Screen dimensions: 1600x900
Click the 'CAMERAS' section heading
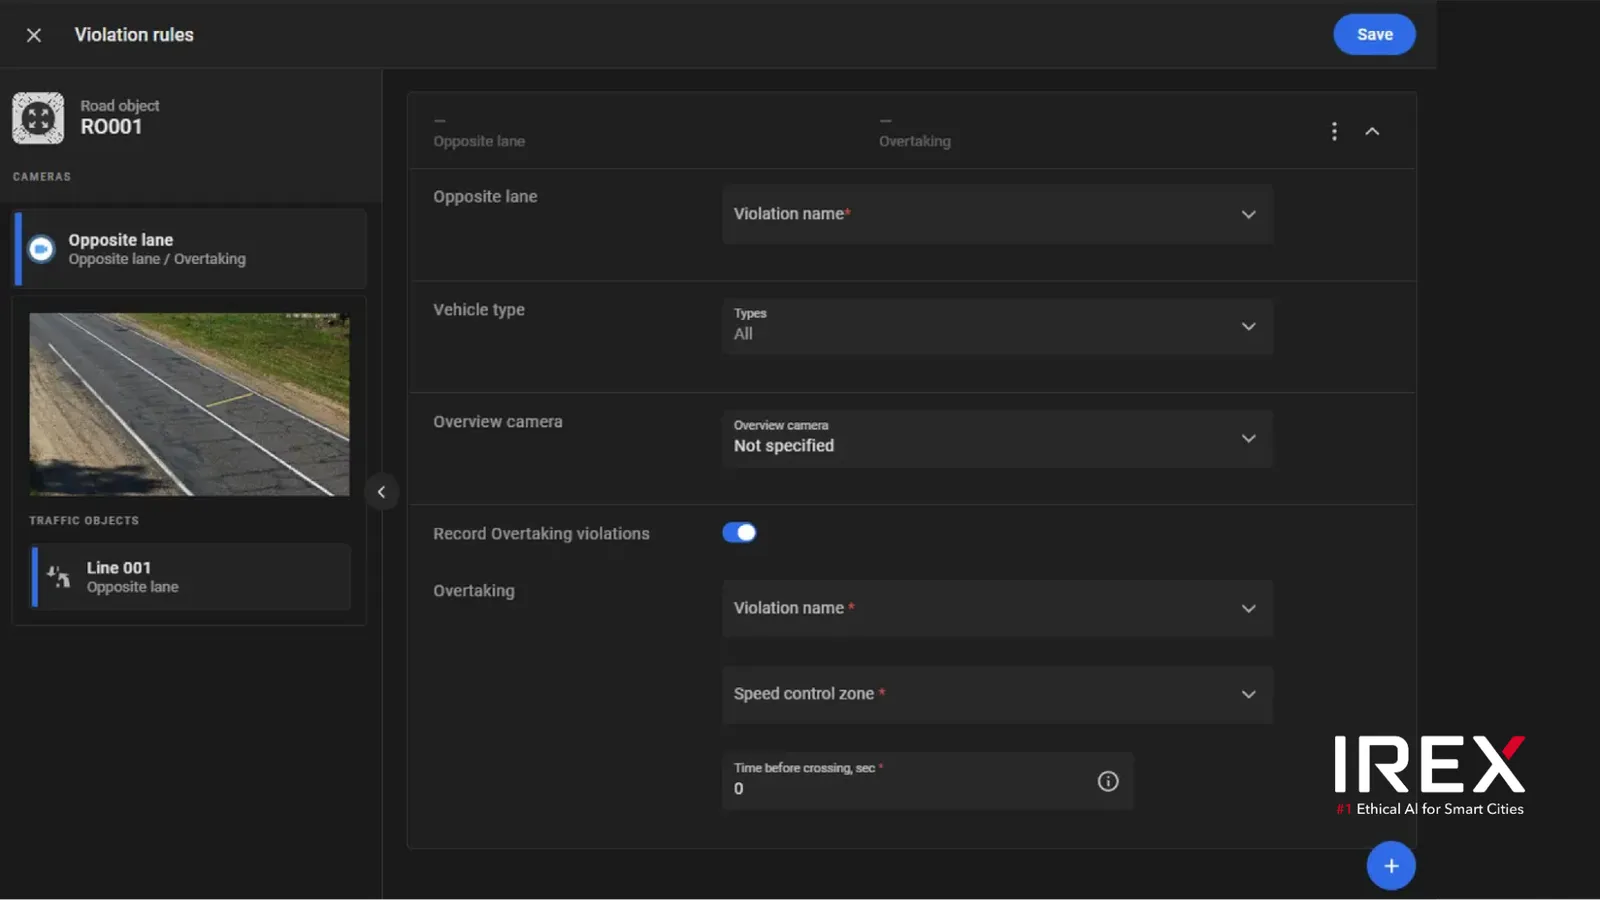(42, 176)
